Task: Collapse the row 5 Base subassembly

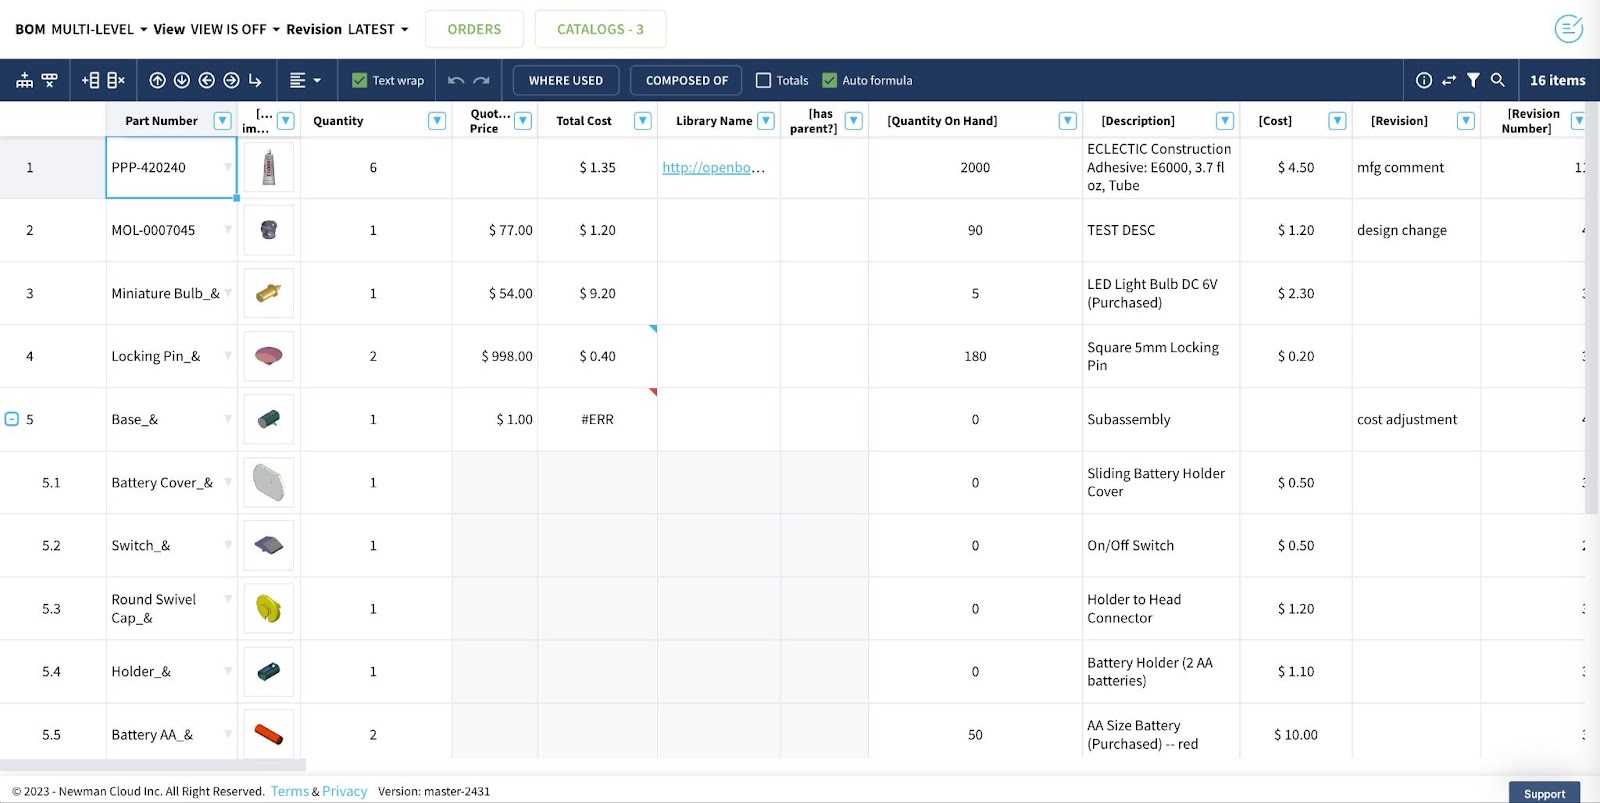Action: (x=12, y=419)
